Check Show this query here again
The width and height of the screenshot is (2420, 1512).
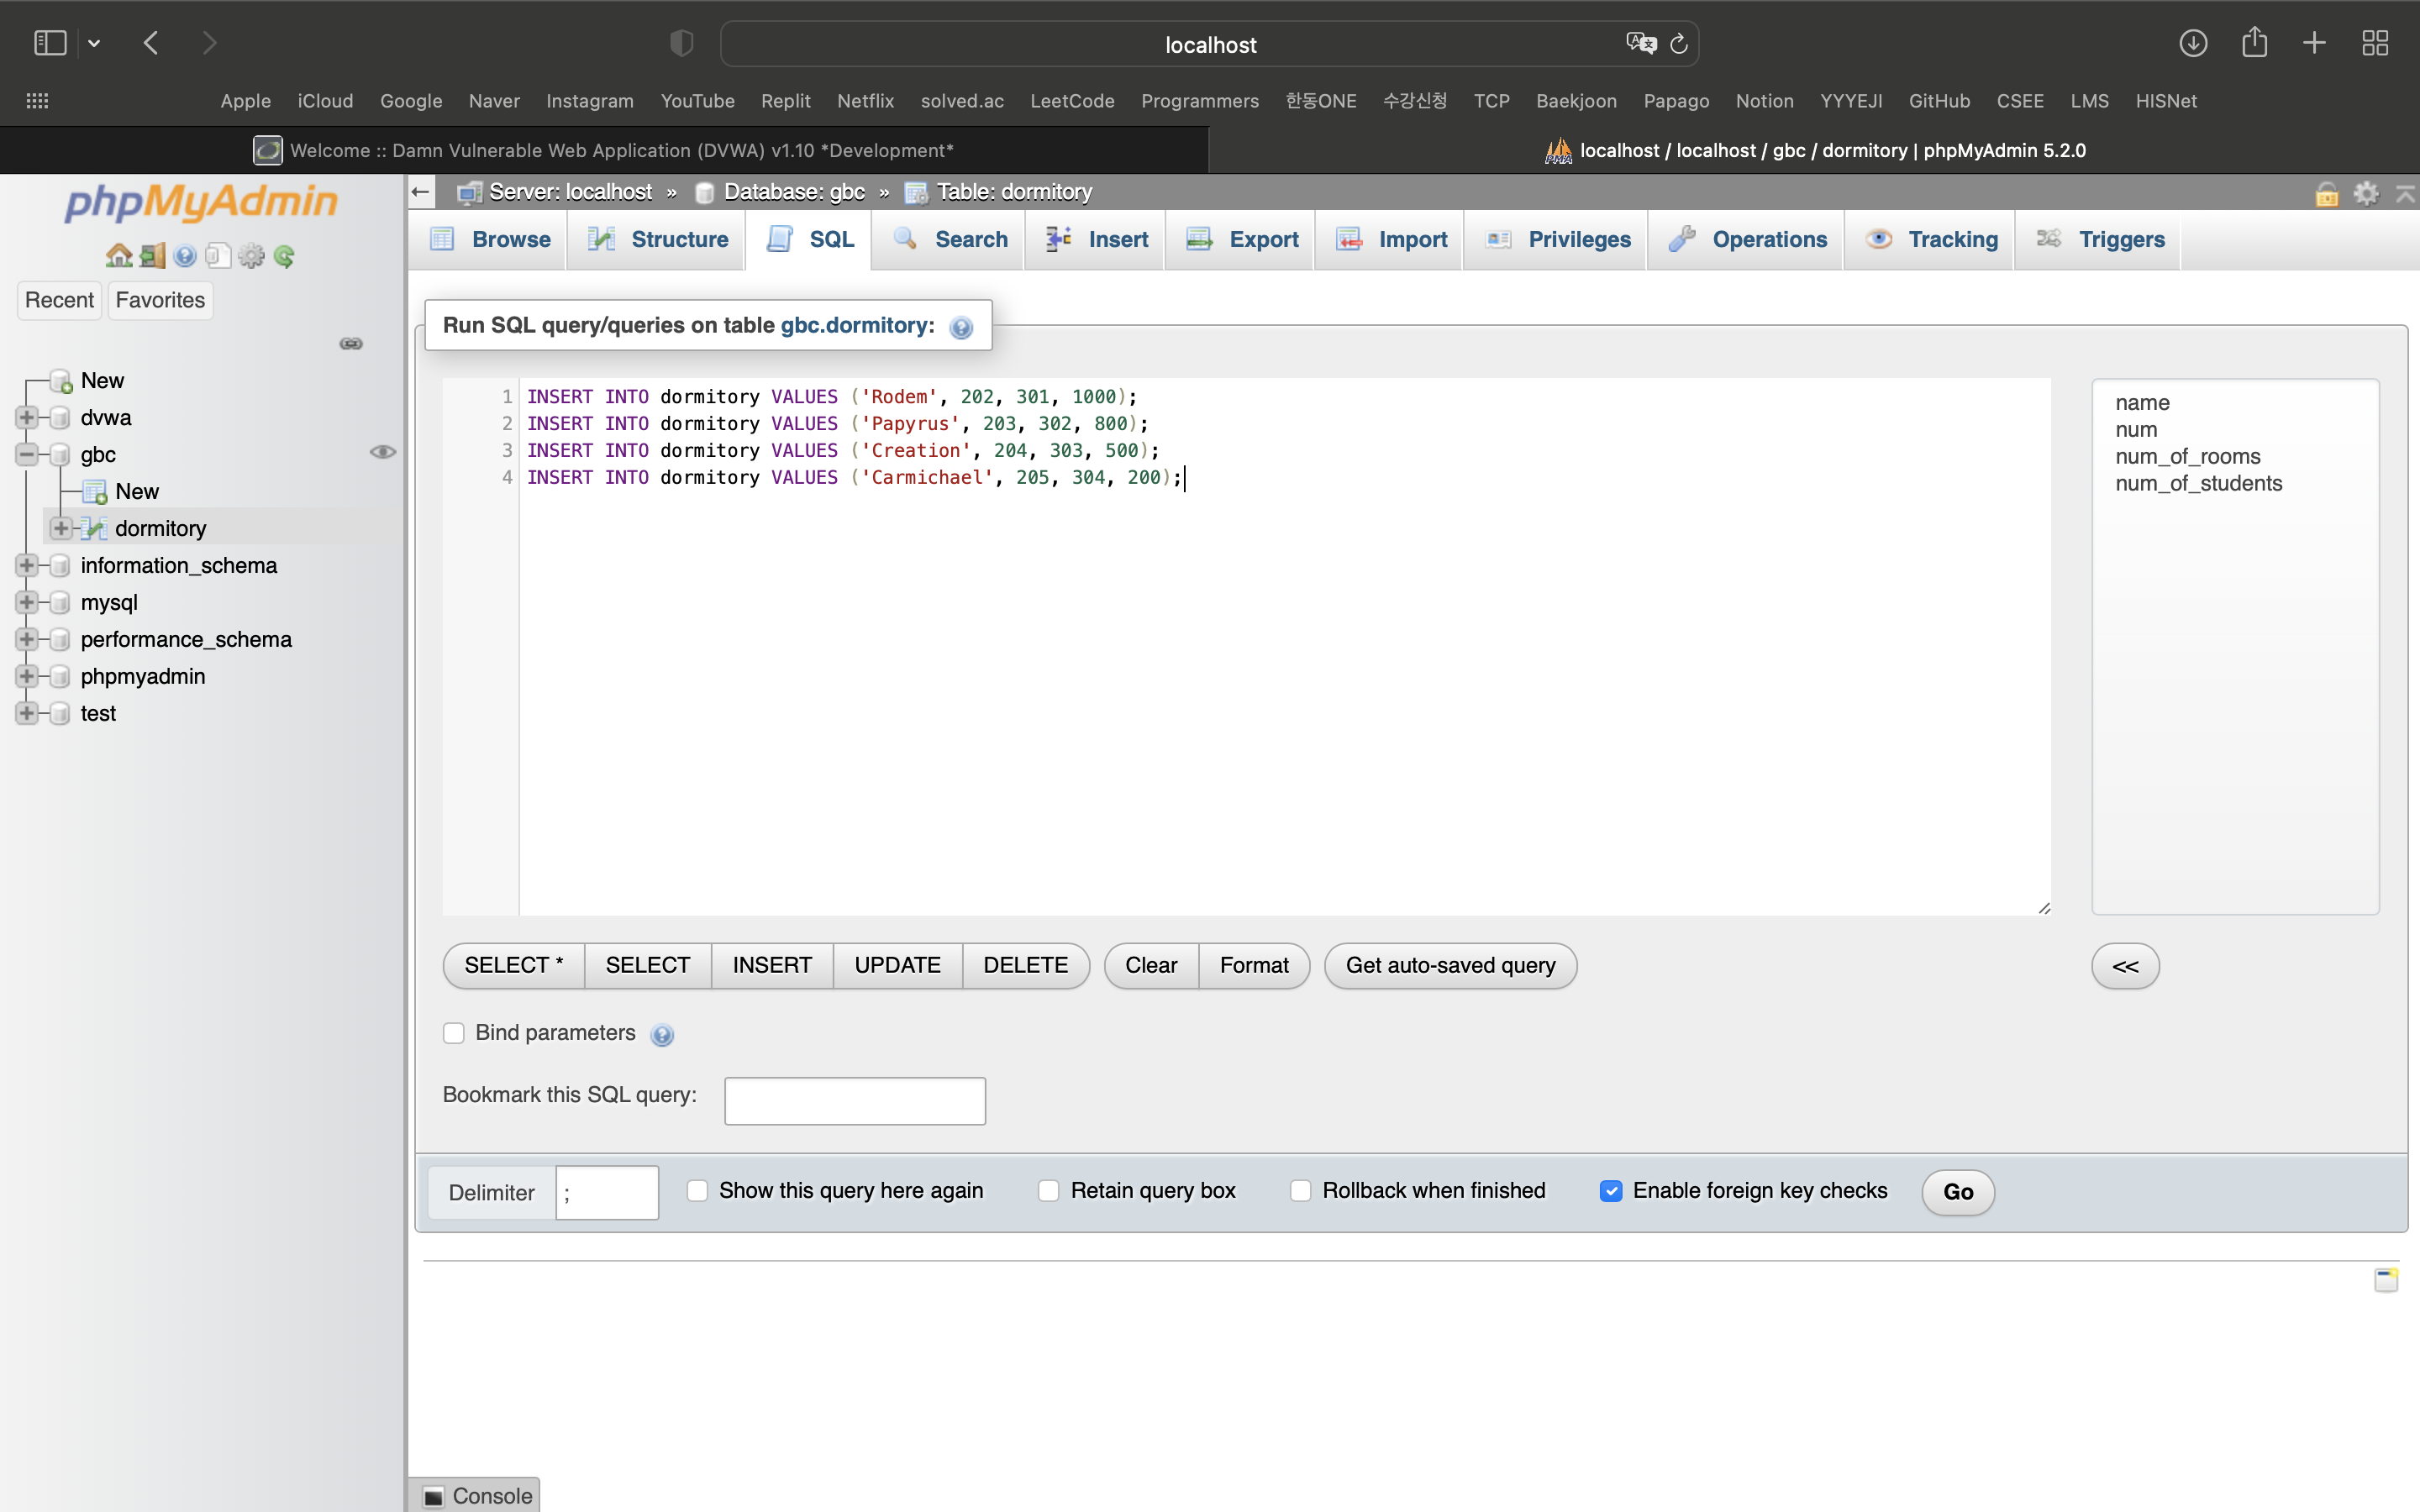pyautogui.click(x=698, y=1190)
